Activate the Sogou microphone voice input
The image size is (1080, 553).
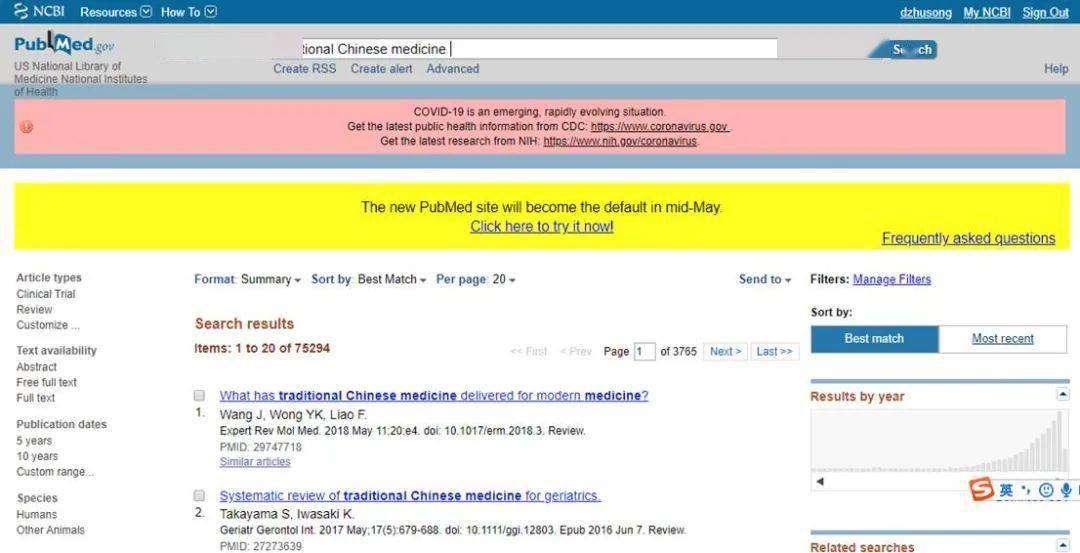(1066, 490)
